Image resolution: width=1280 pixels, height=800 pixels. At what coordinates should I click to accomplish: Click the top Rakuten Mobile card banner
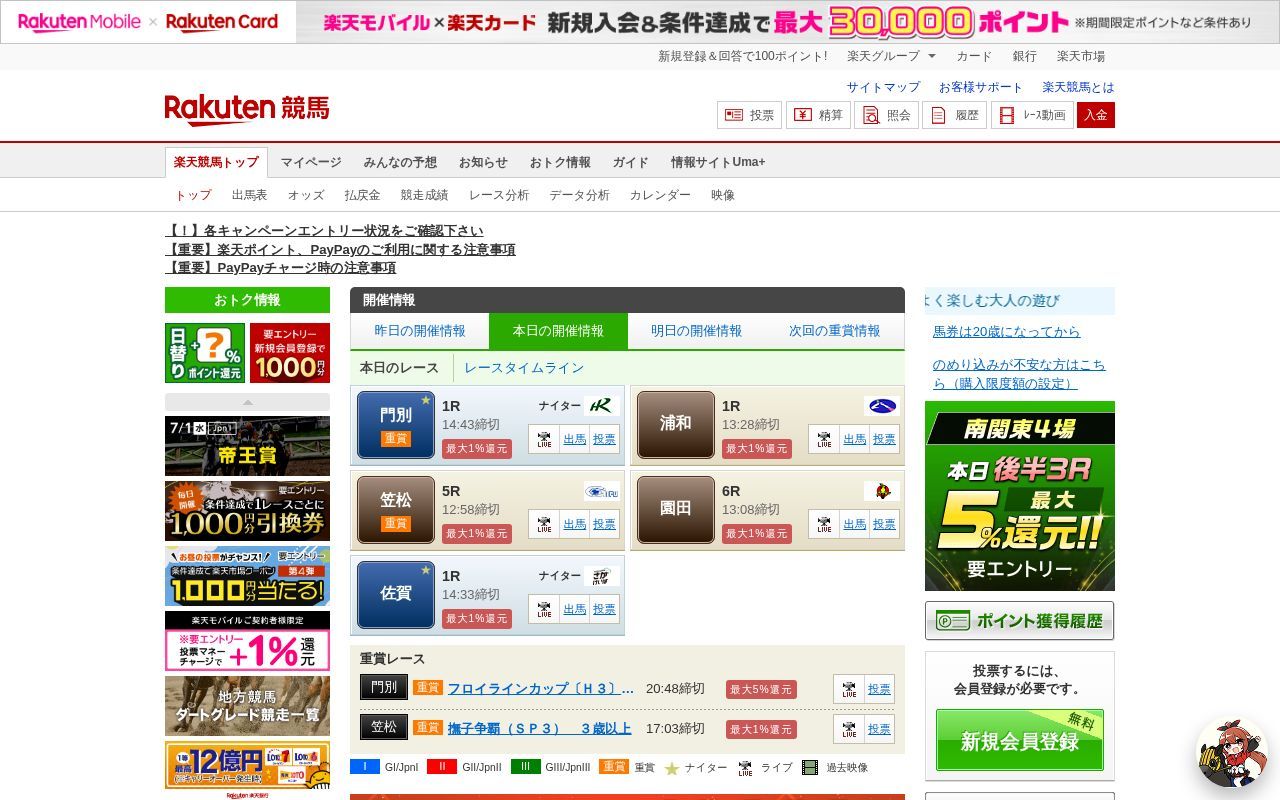tap(640, 22)
